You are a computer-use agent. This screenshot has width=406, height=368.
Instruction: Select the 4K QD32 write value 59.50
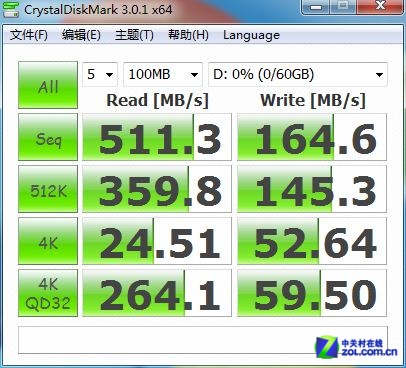click(312, 293)
